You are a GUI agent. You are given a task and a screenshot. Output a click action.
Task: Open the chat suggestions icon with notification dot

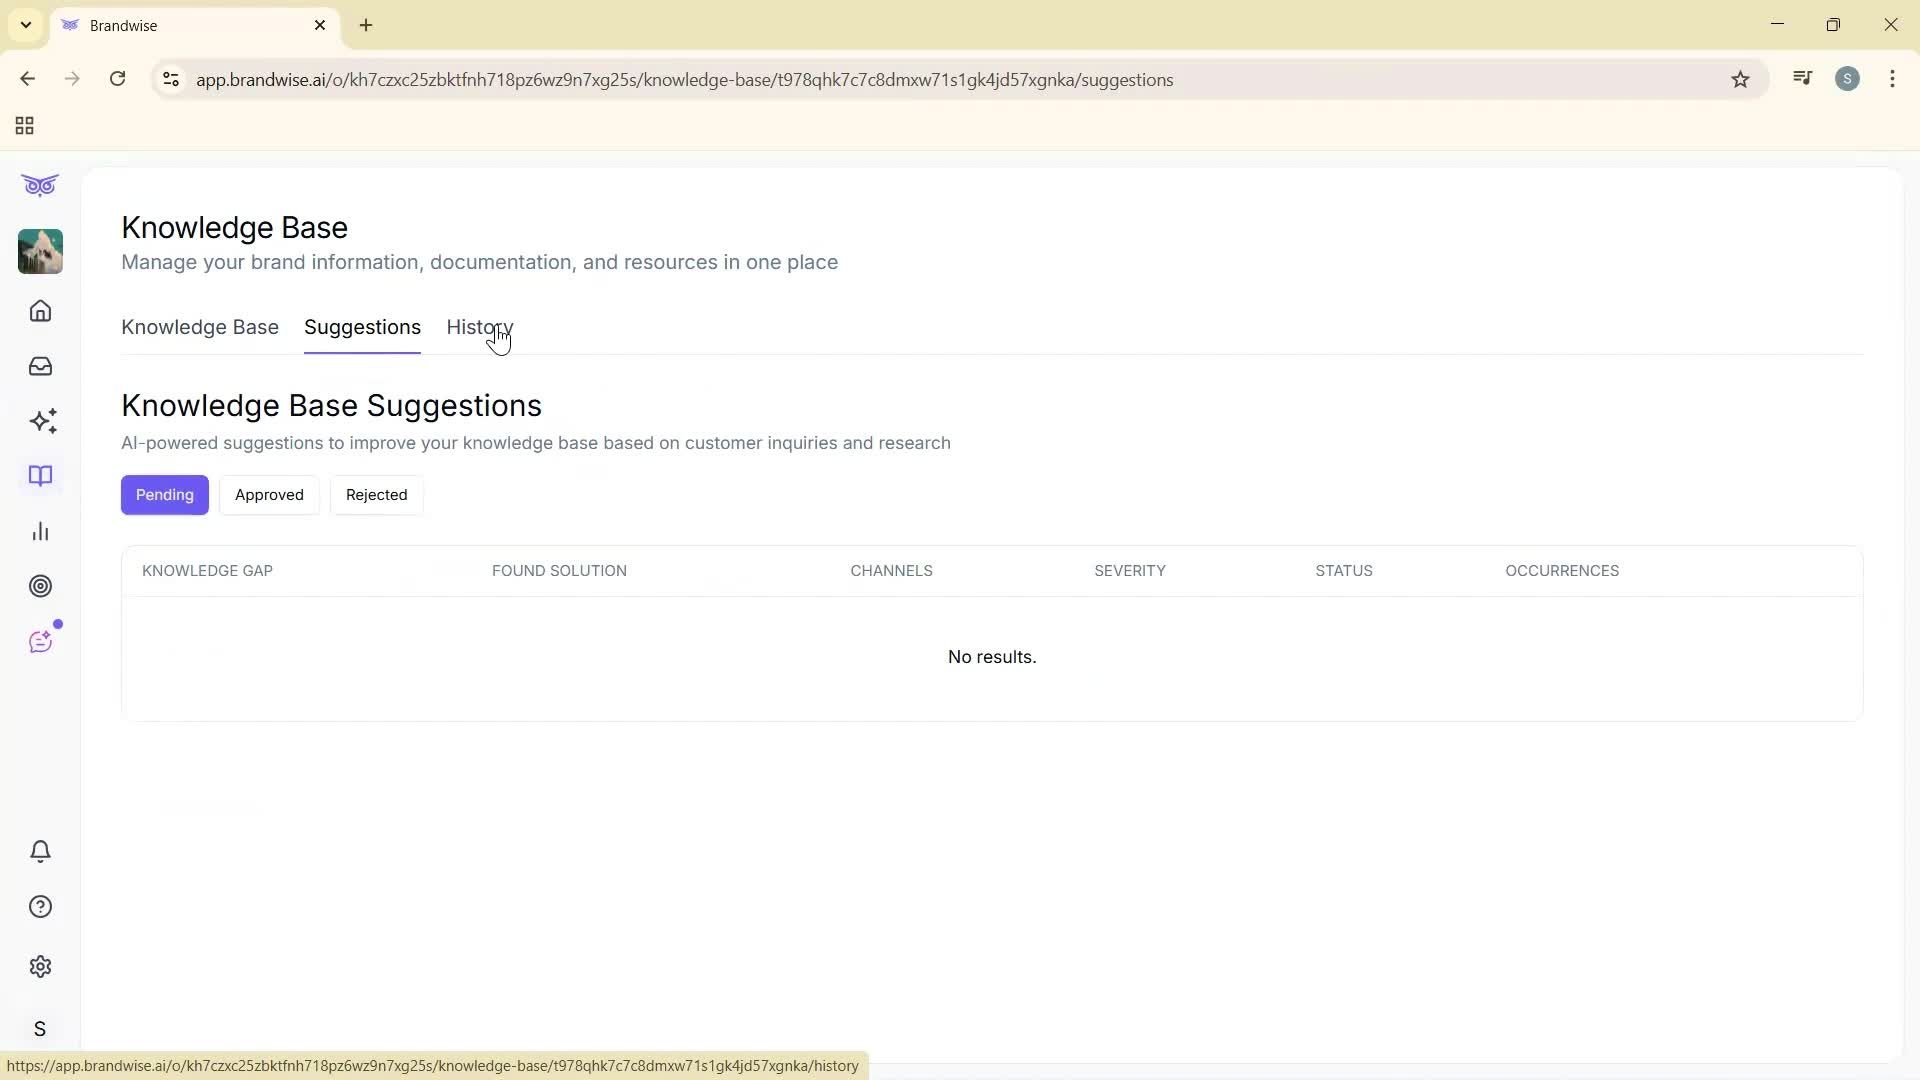[40, 641]
